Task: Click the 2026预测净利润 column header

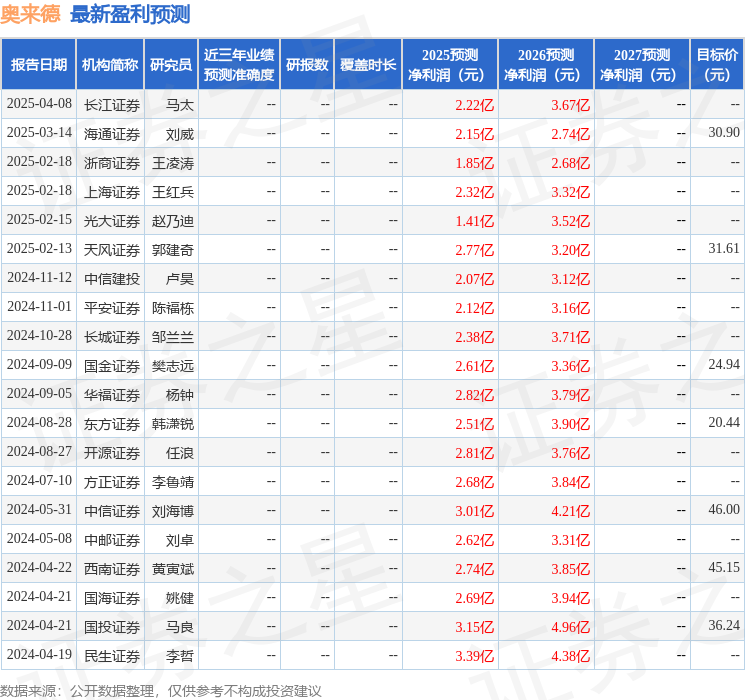Action: pos(546,65)
